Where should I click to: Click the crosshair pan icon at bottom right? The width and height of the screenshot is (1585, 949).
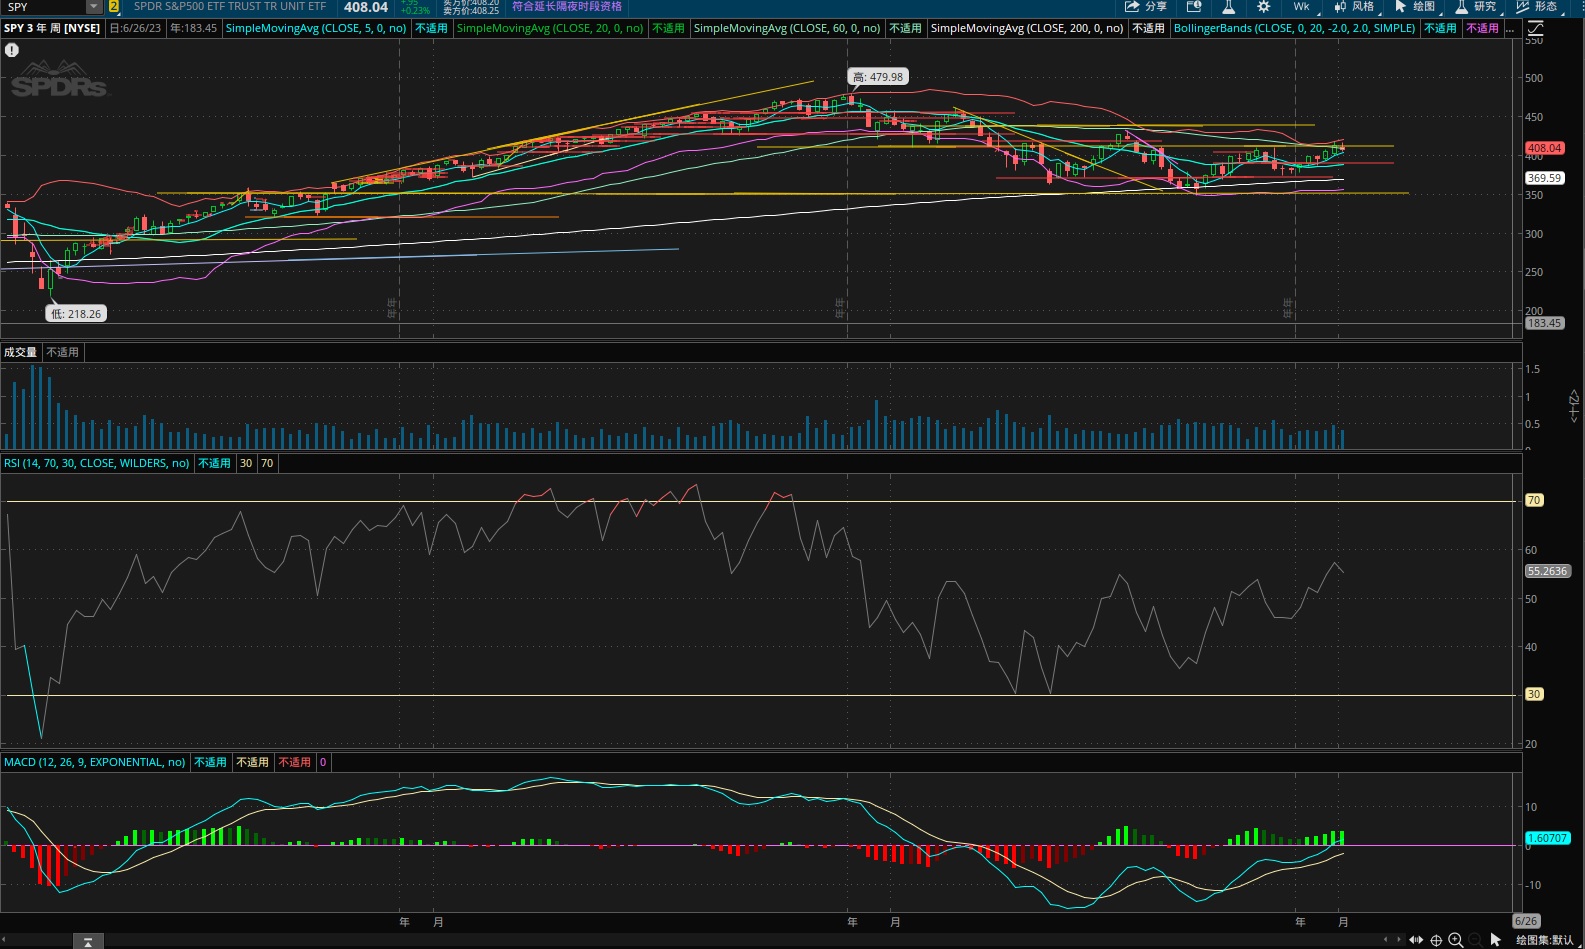[1436, 940]
